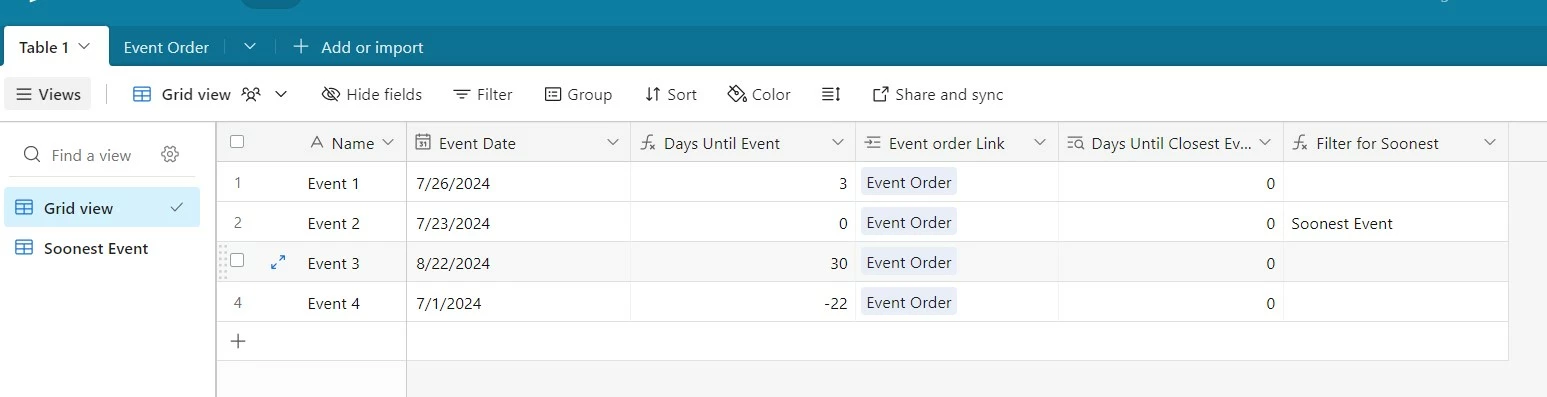Screen dimensions: 1547x397
Task: Click the Name column header
Action: pyautogui.click(x=353, y=143)
